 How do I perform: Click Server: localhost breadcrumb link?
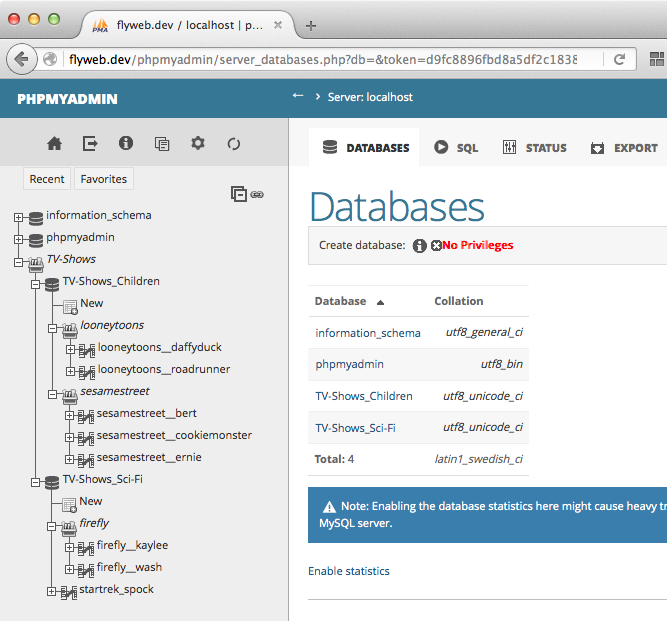370,97
